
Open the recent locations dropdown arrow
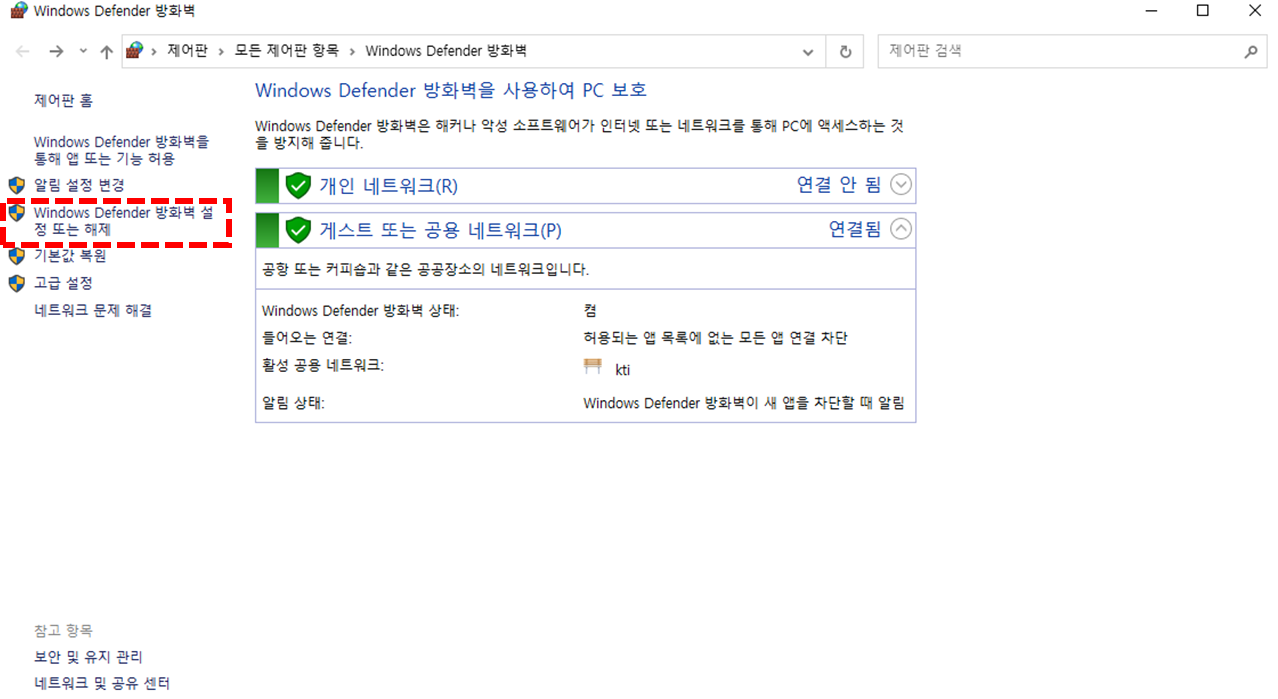click(x=83, y=51)
